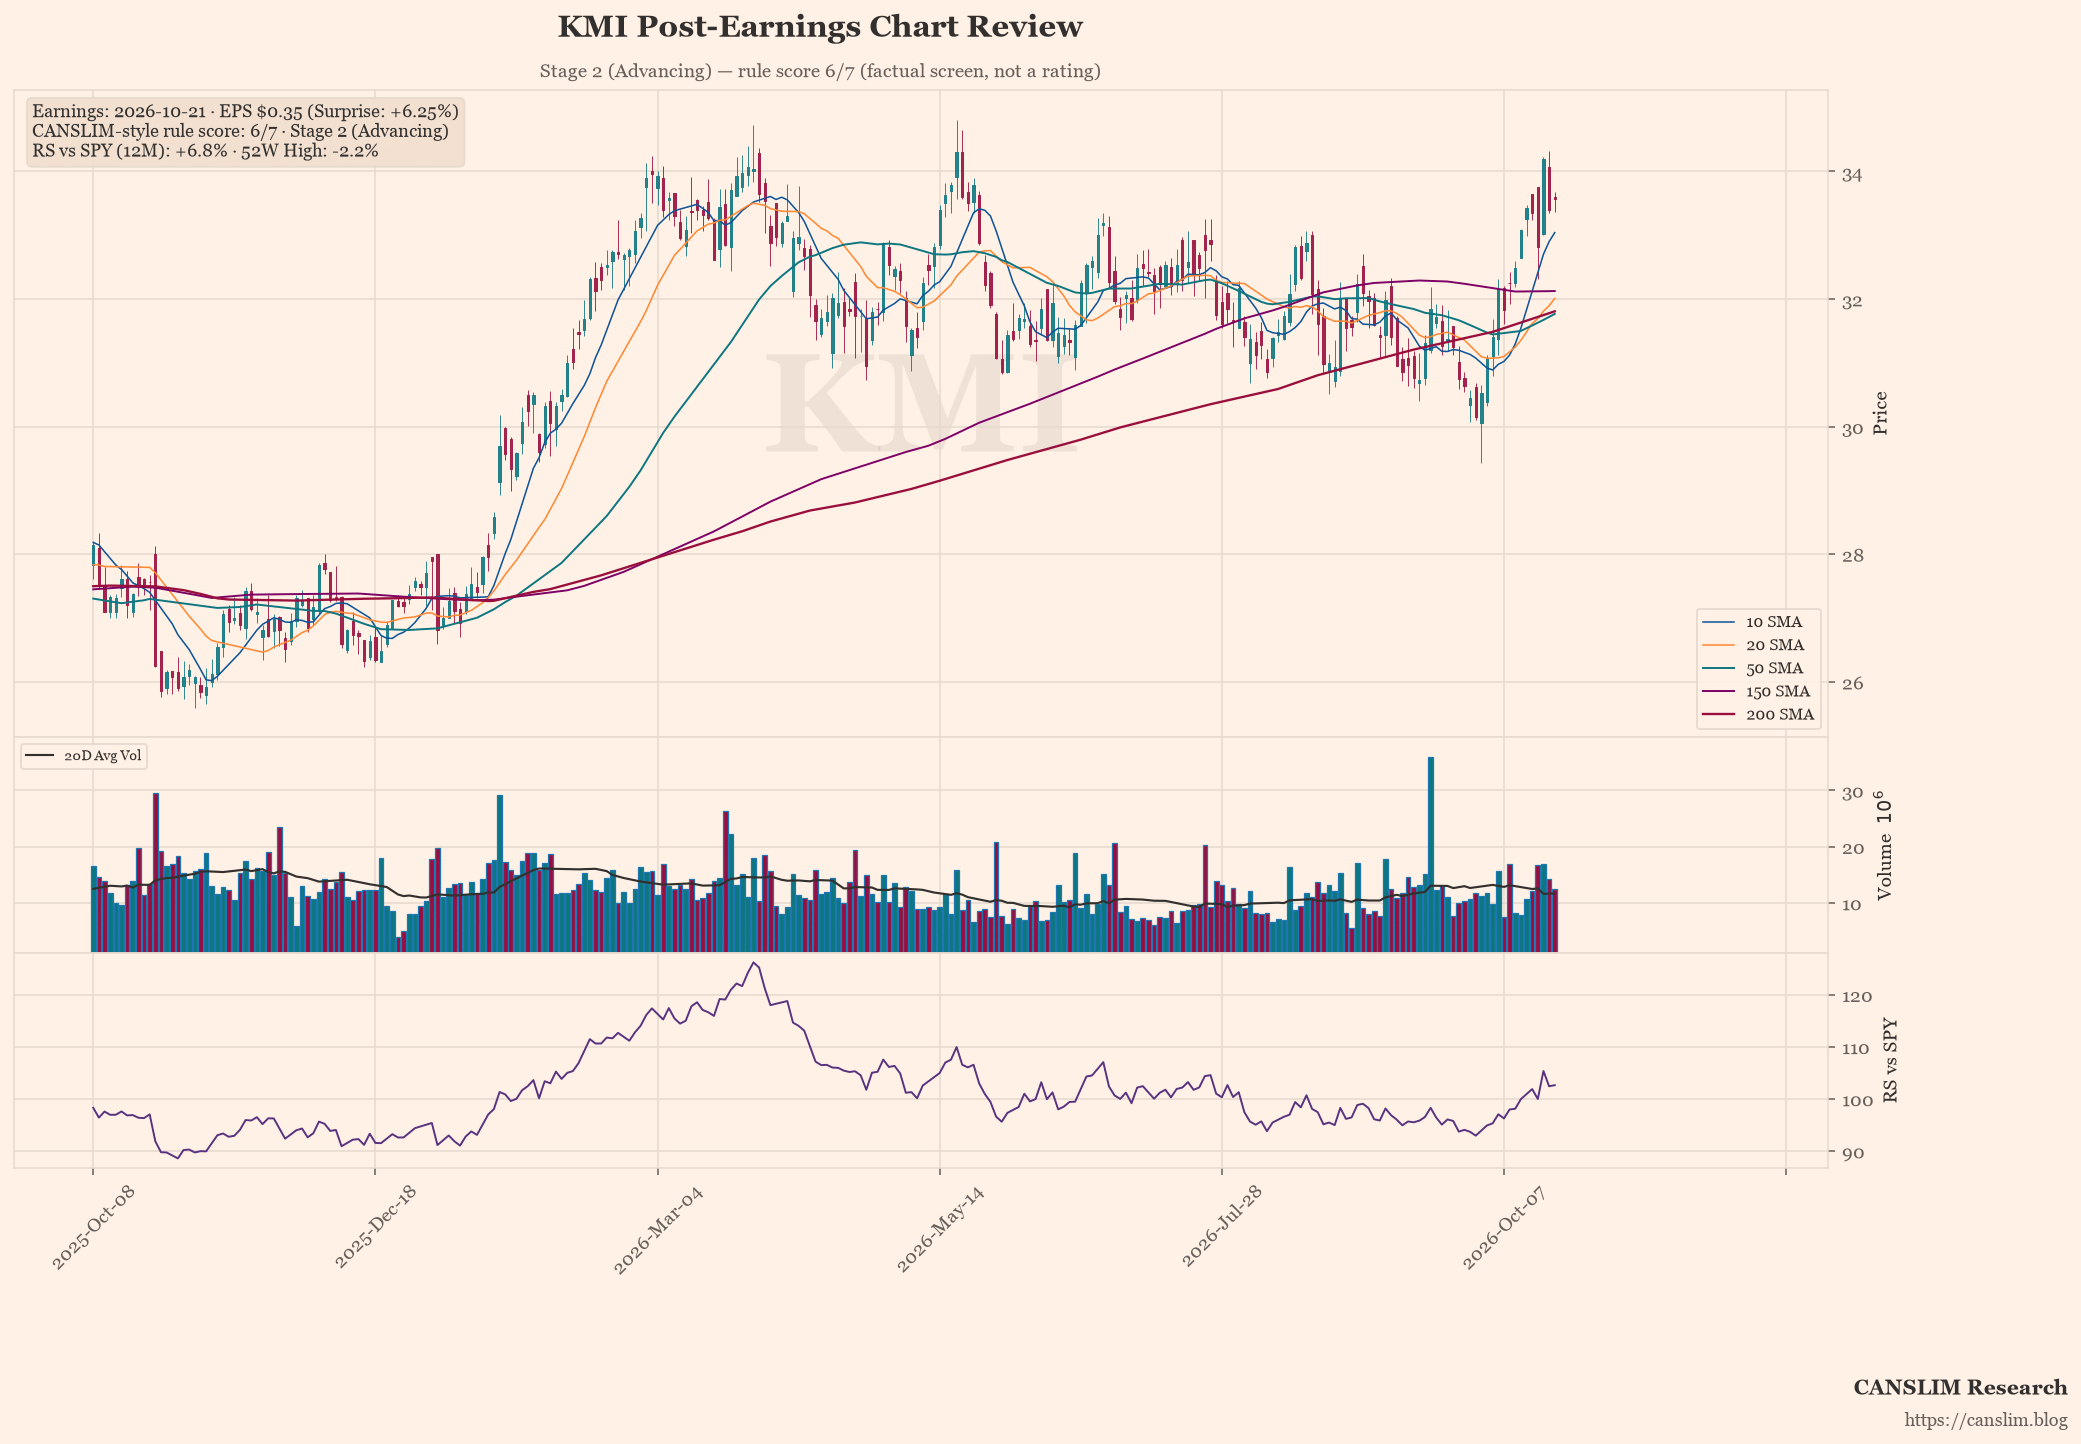2081x1444 pixels.
Task: Click the 'Price' y-axis label
Action: [x=1880, y=413]
